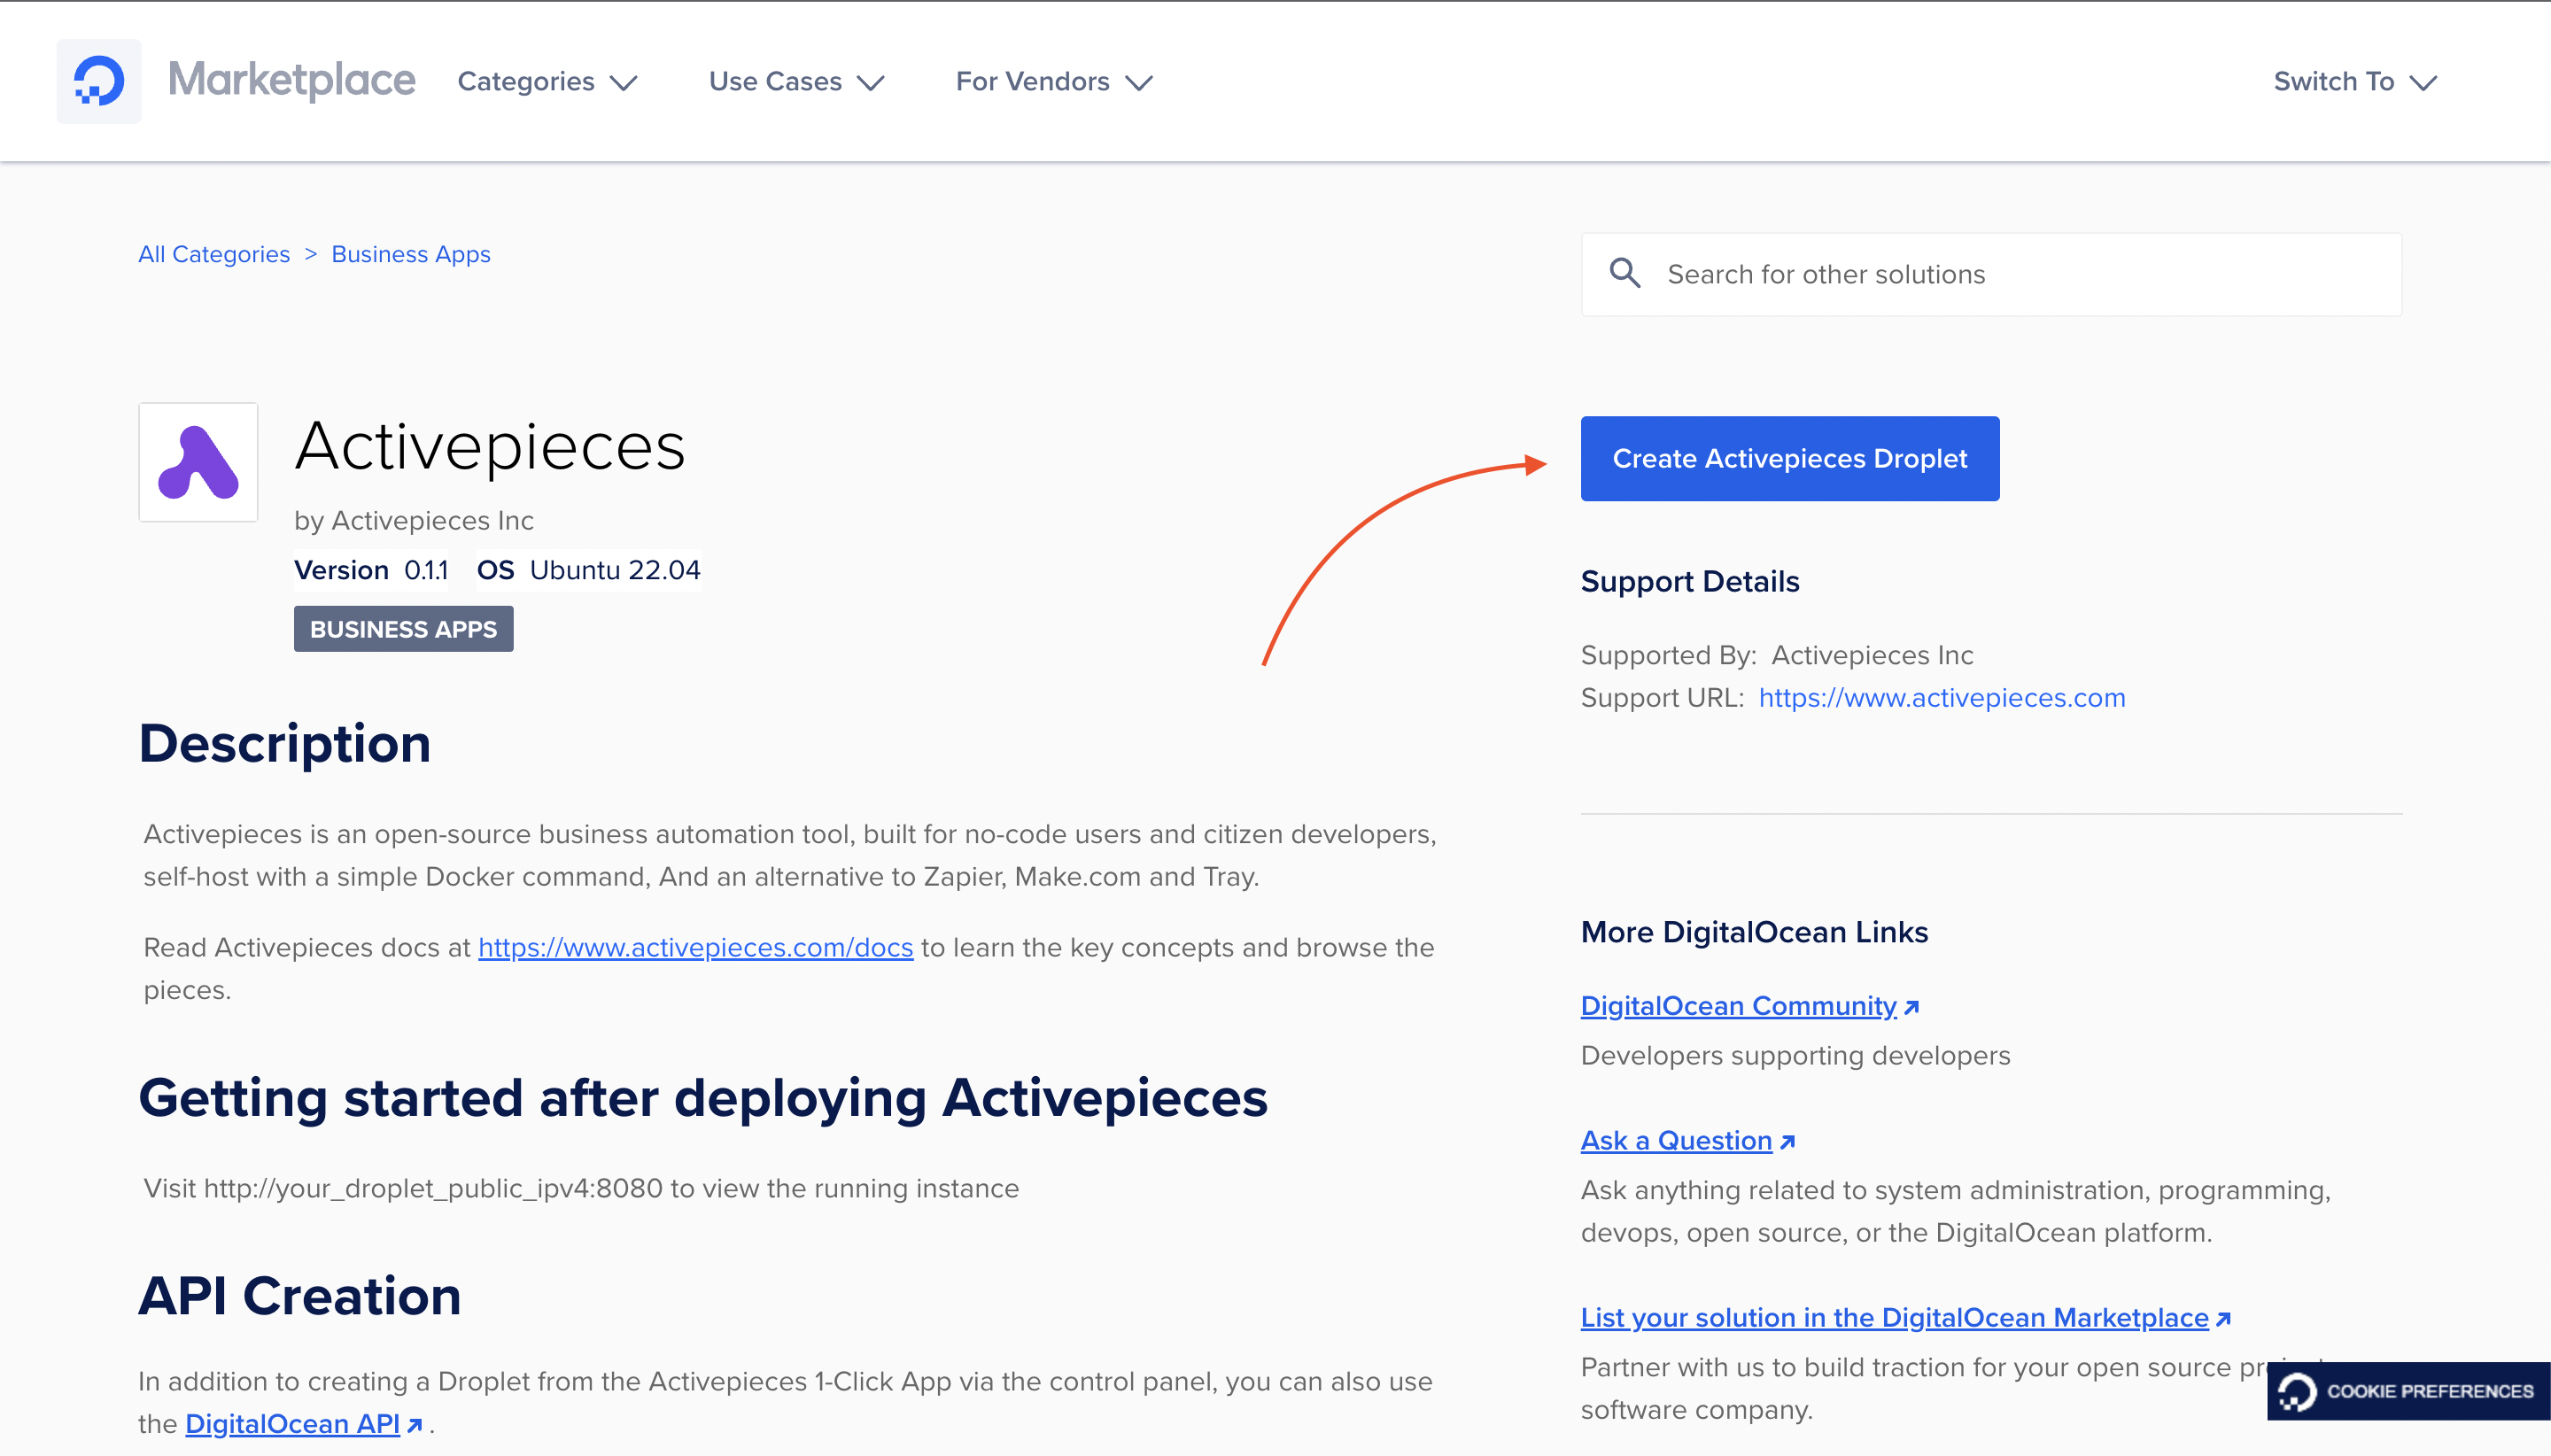Viewport: 2551px width, 1456px height.
Task: Click the Marketplace title text
Action: click(291, 80)
